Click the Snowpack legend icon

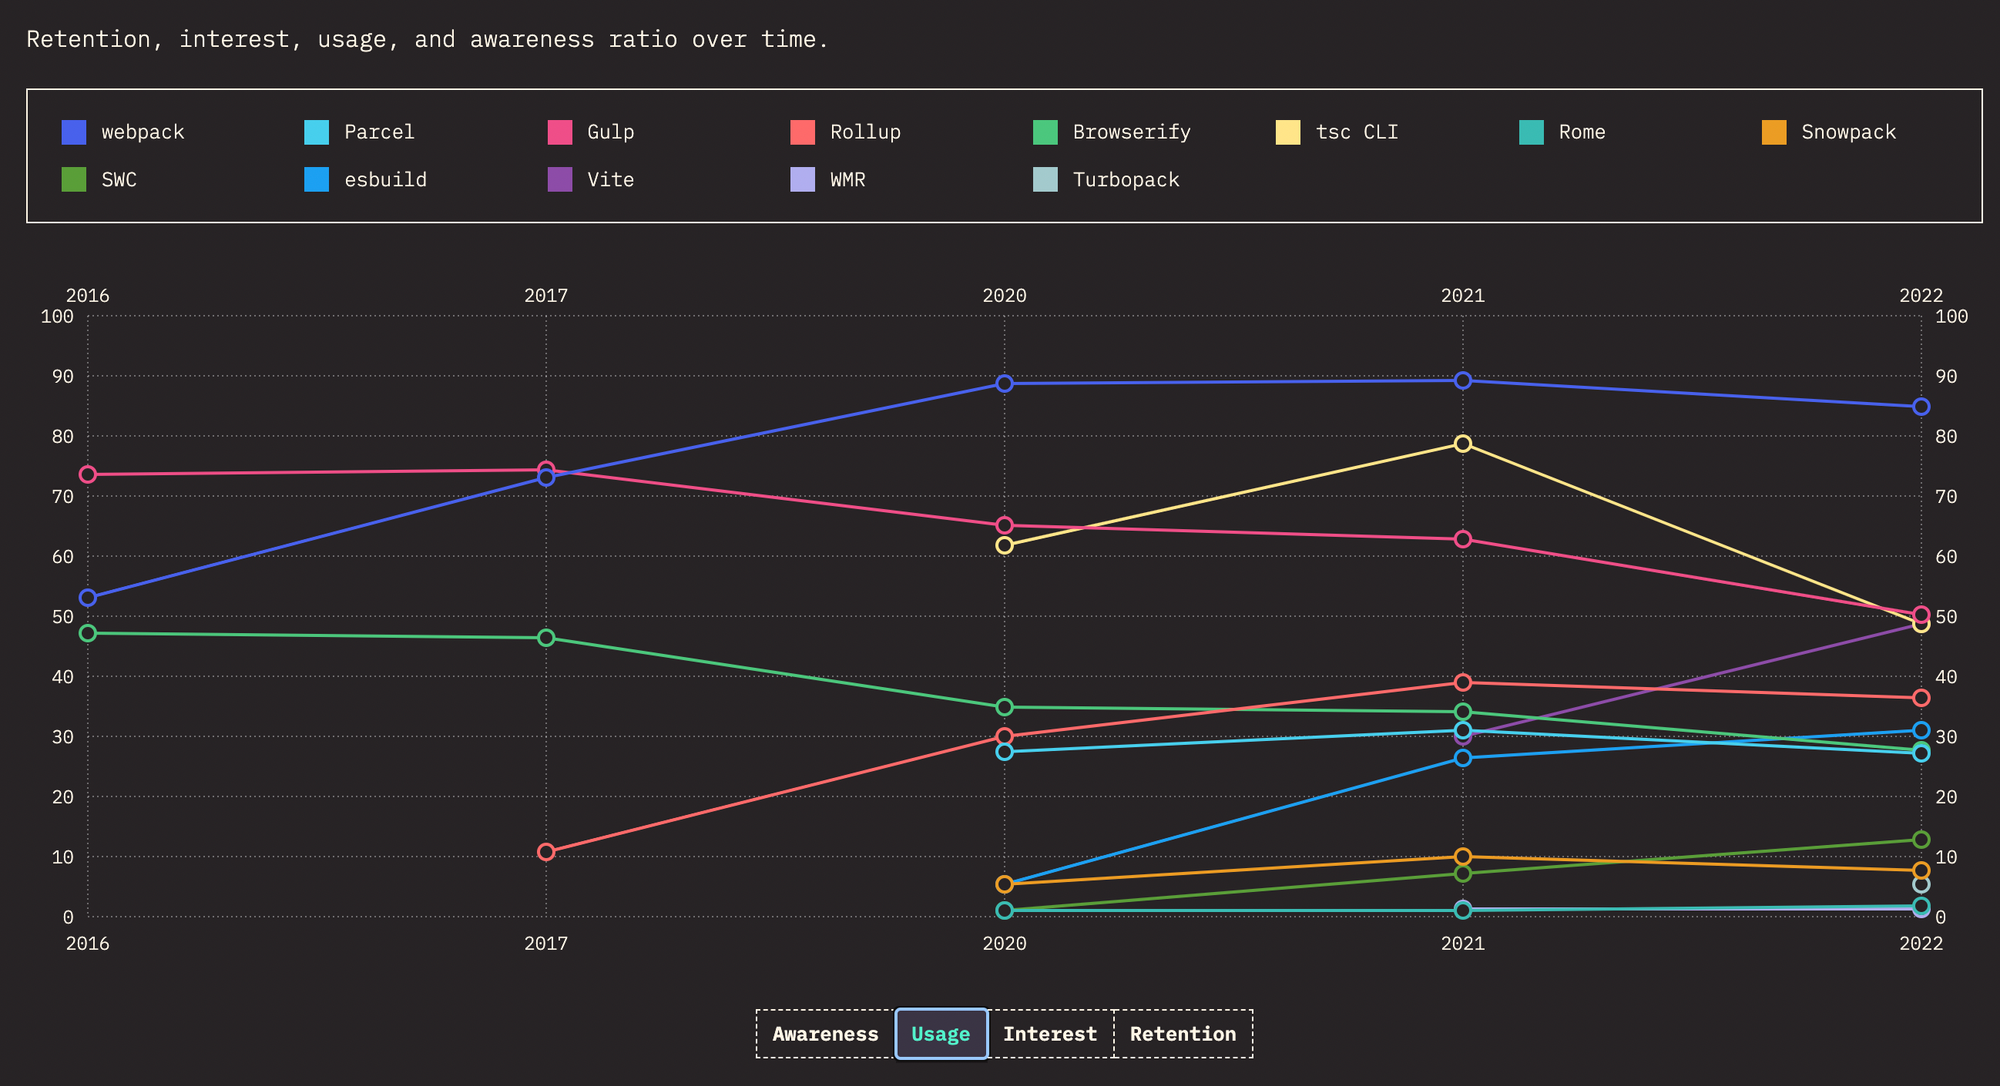(1769, 131)
